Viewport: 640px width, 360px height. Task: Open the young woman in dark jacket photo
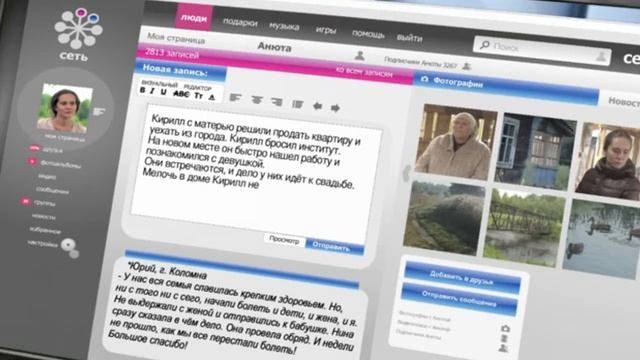[608, 162]
